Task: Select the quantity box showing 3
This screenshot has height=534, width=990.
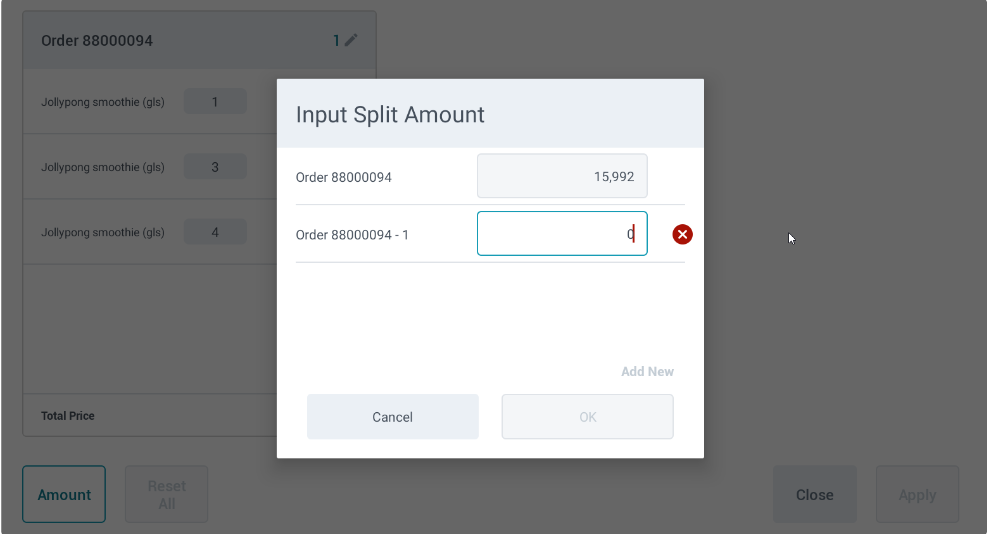Action: click(x=215, y=167)
